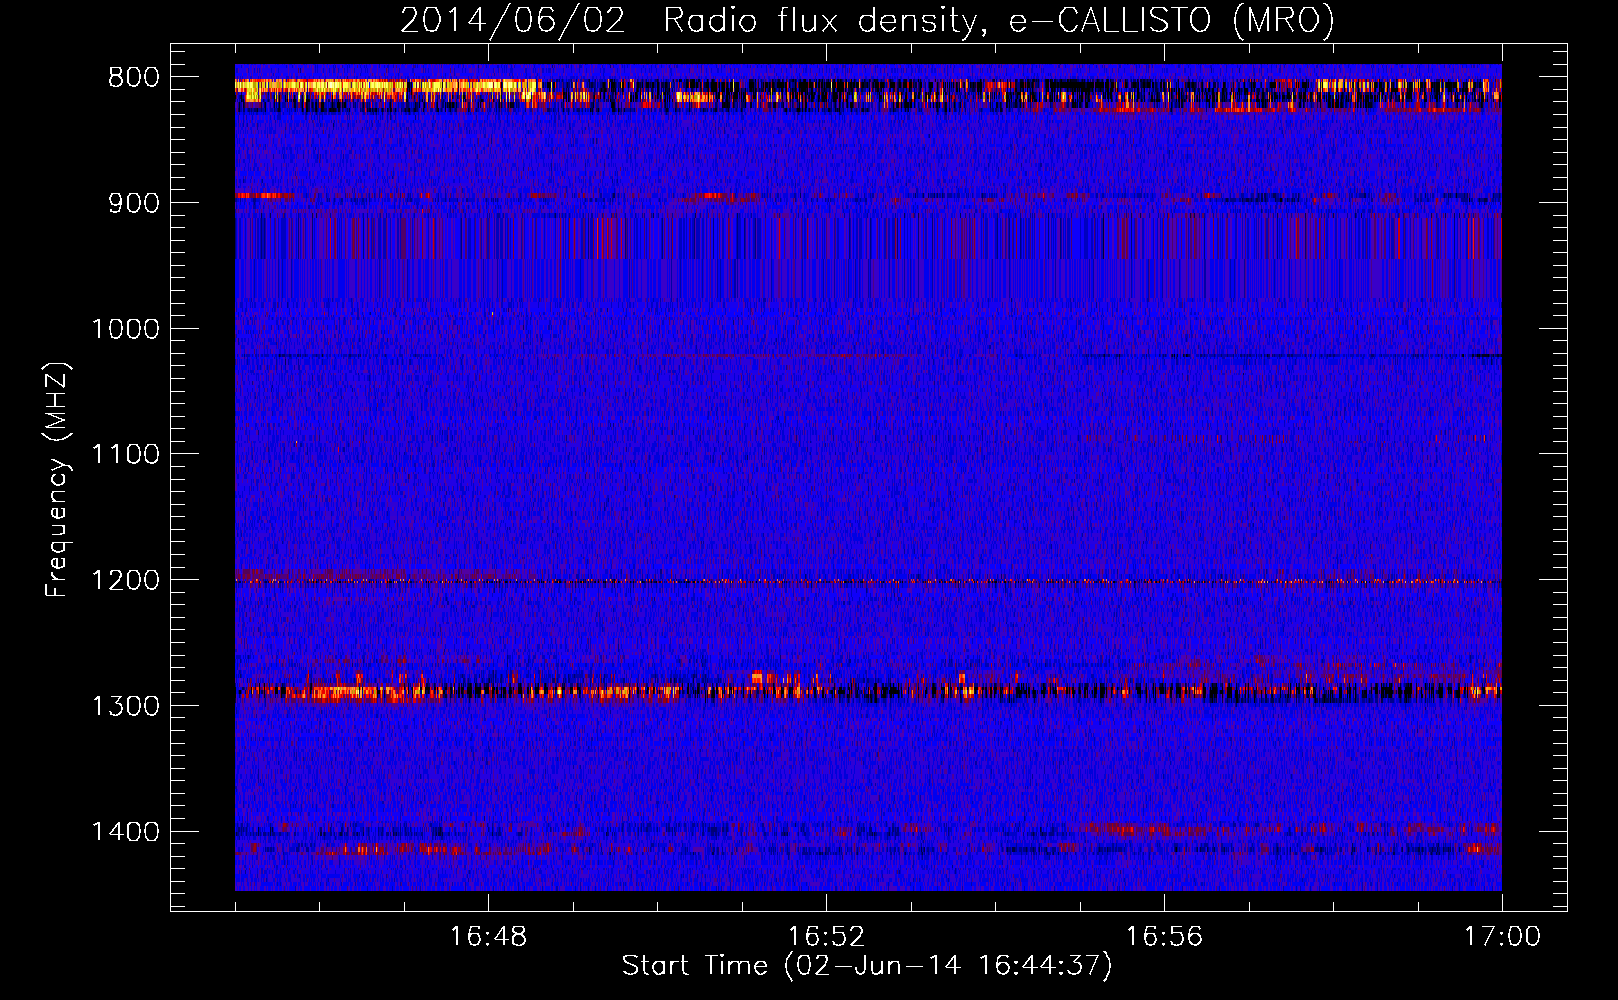Click the 16:48 time axis label

[488, 937]
